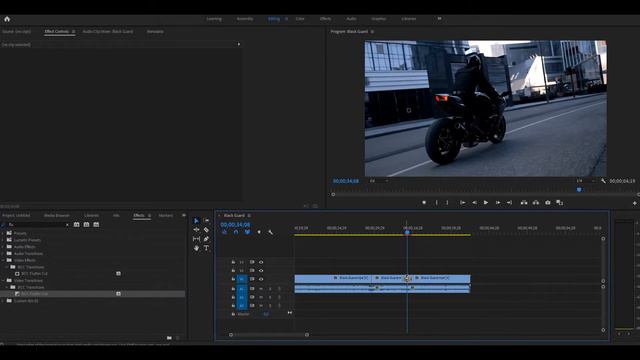This screenshot has height=360, width=640.
Task: Switch to the Audio workspace
Action: coord(351,19)
